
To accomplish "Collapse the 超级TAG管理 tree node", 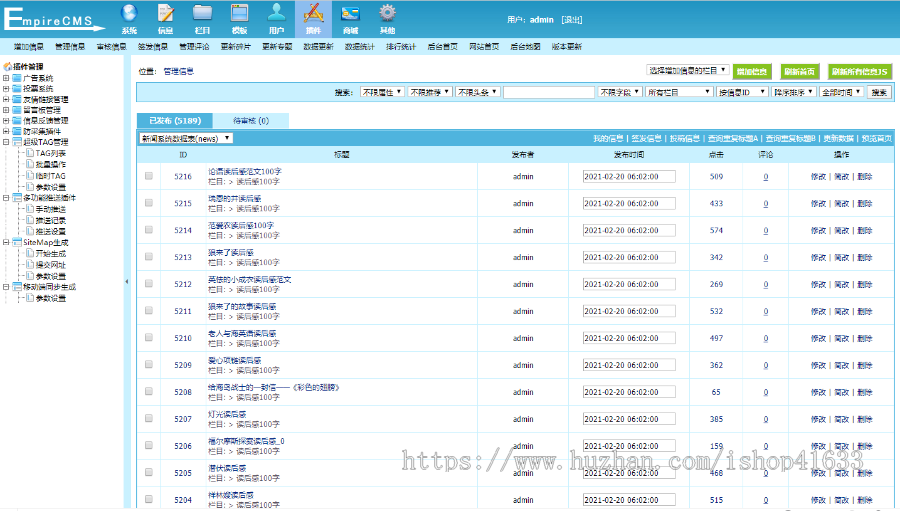I will tap(6, 142).
